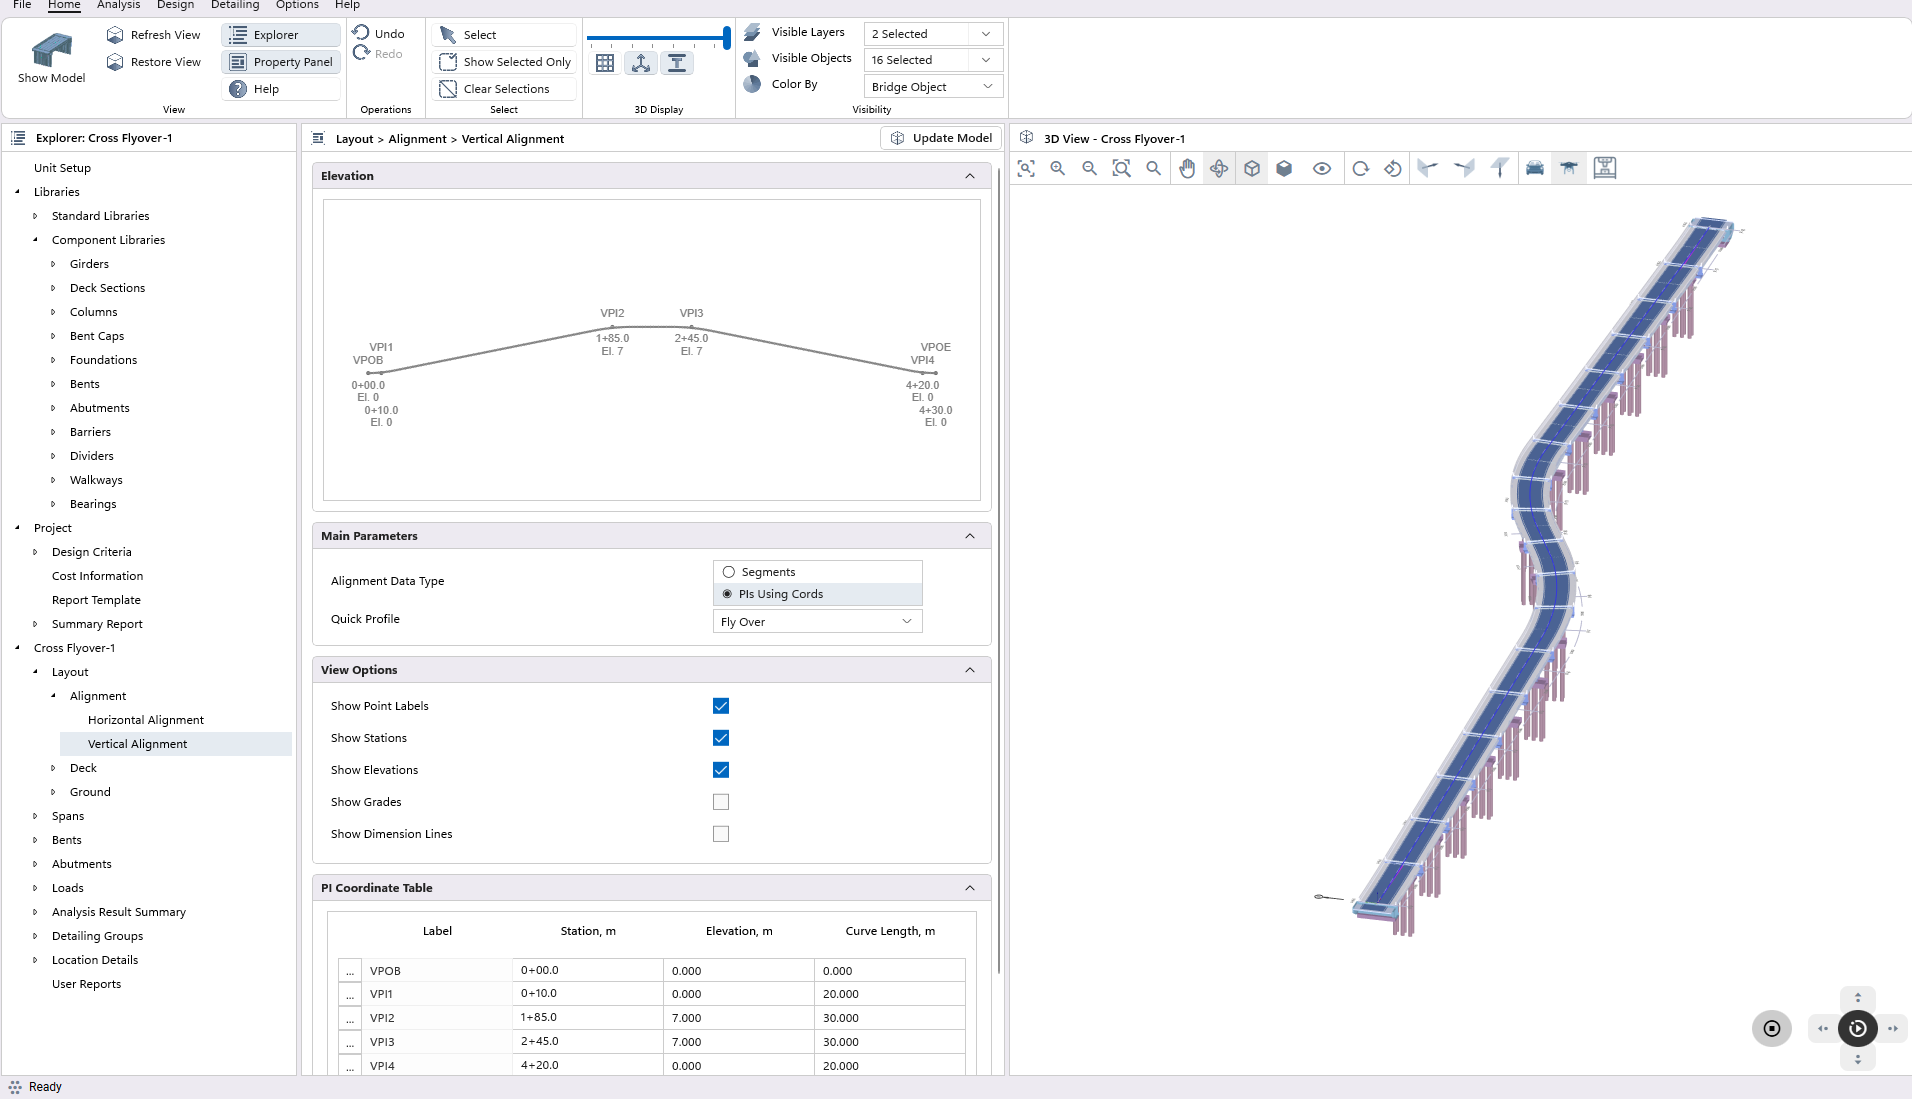Viewport: 1912px width, 1099px height.
Task: Click the zoom in magnifier icon
Action: coord(1058,169)
